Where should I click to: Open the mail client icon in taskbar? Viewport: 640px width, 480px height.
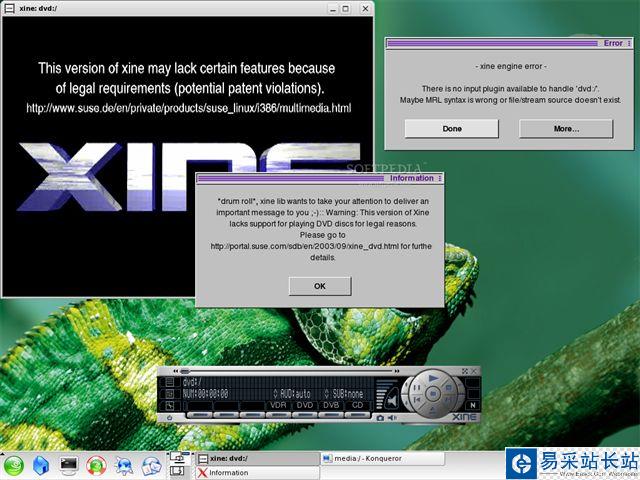coord(151,466)
